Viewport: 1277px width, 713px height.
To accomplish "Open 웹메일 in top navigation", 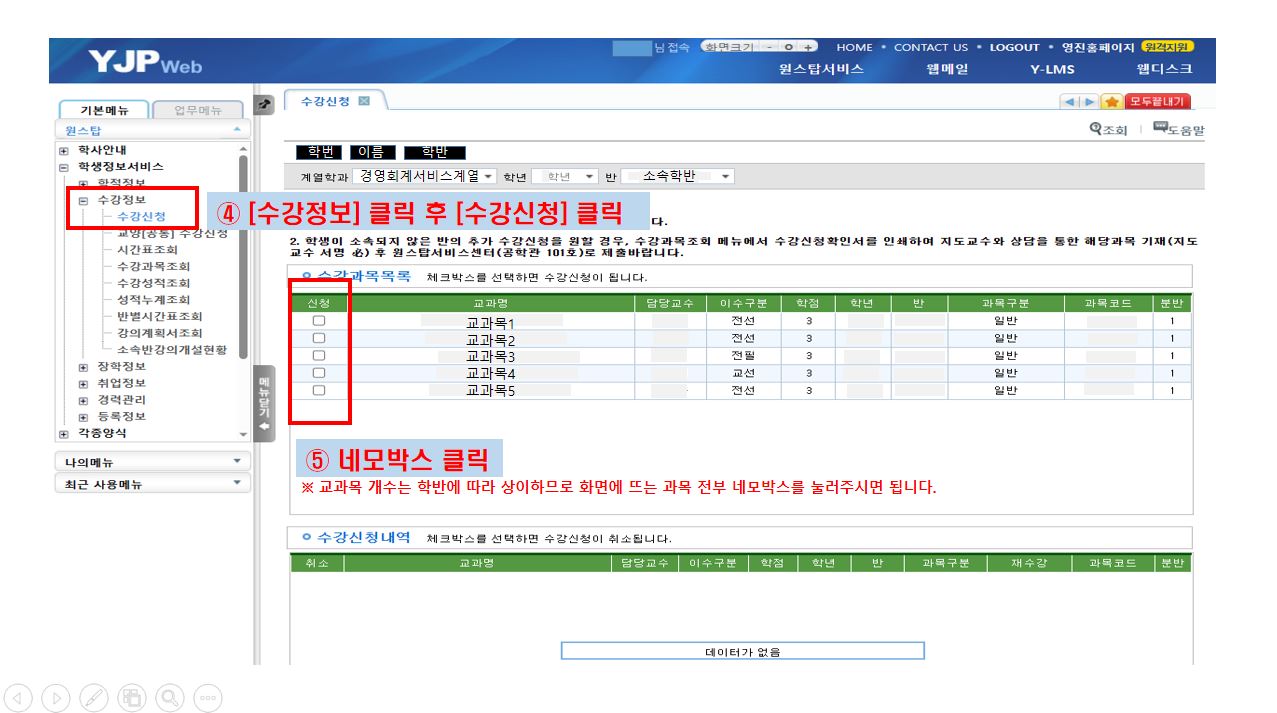I will [x=947, y=69].
